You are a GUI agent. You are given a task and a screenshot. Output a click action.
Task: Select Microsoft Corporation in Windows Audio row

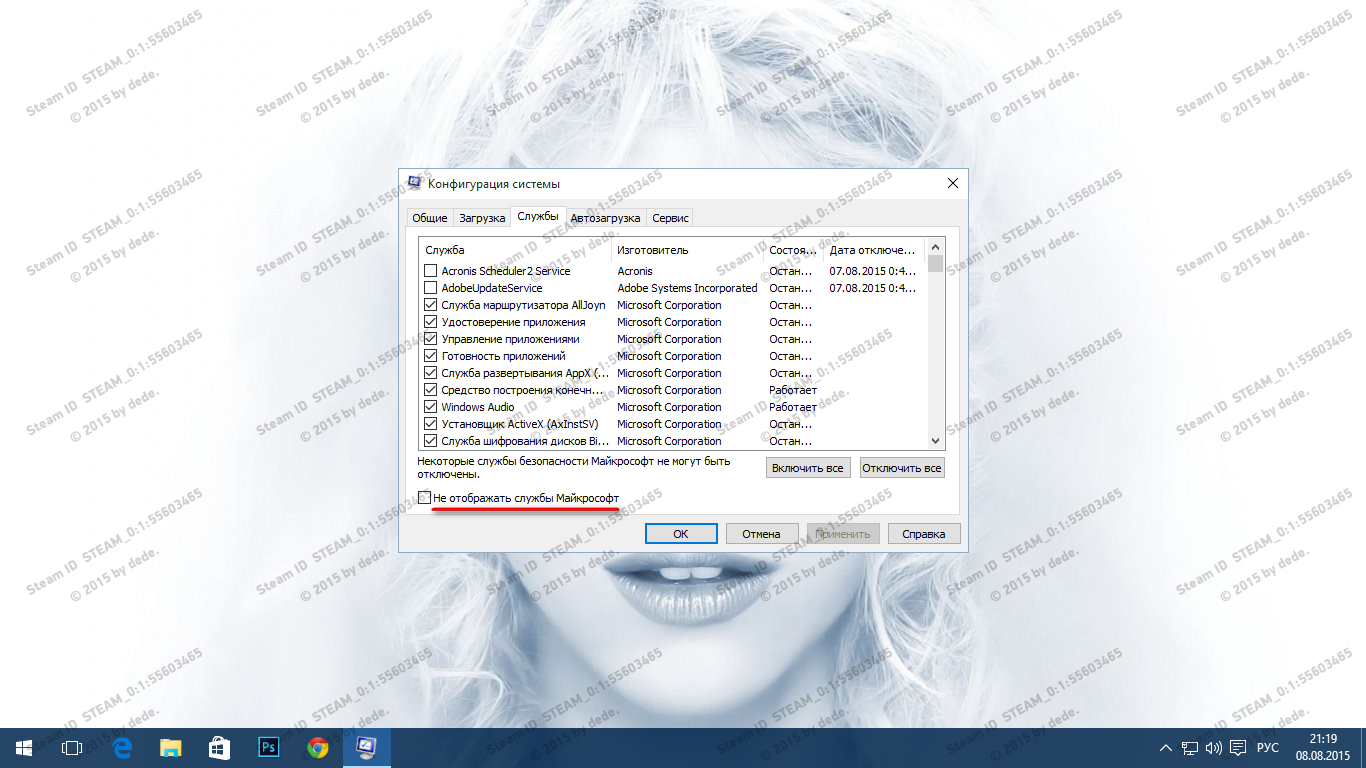click(x=669, y=407)
